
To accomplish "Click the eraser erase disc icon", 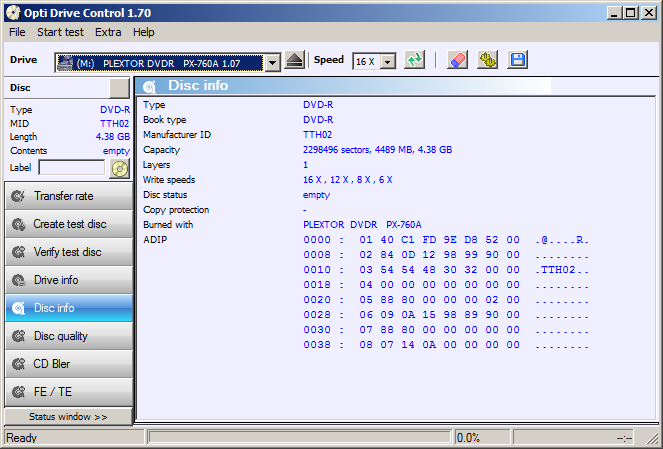I will [457, 60].
